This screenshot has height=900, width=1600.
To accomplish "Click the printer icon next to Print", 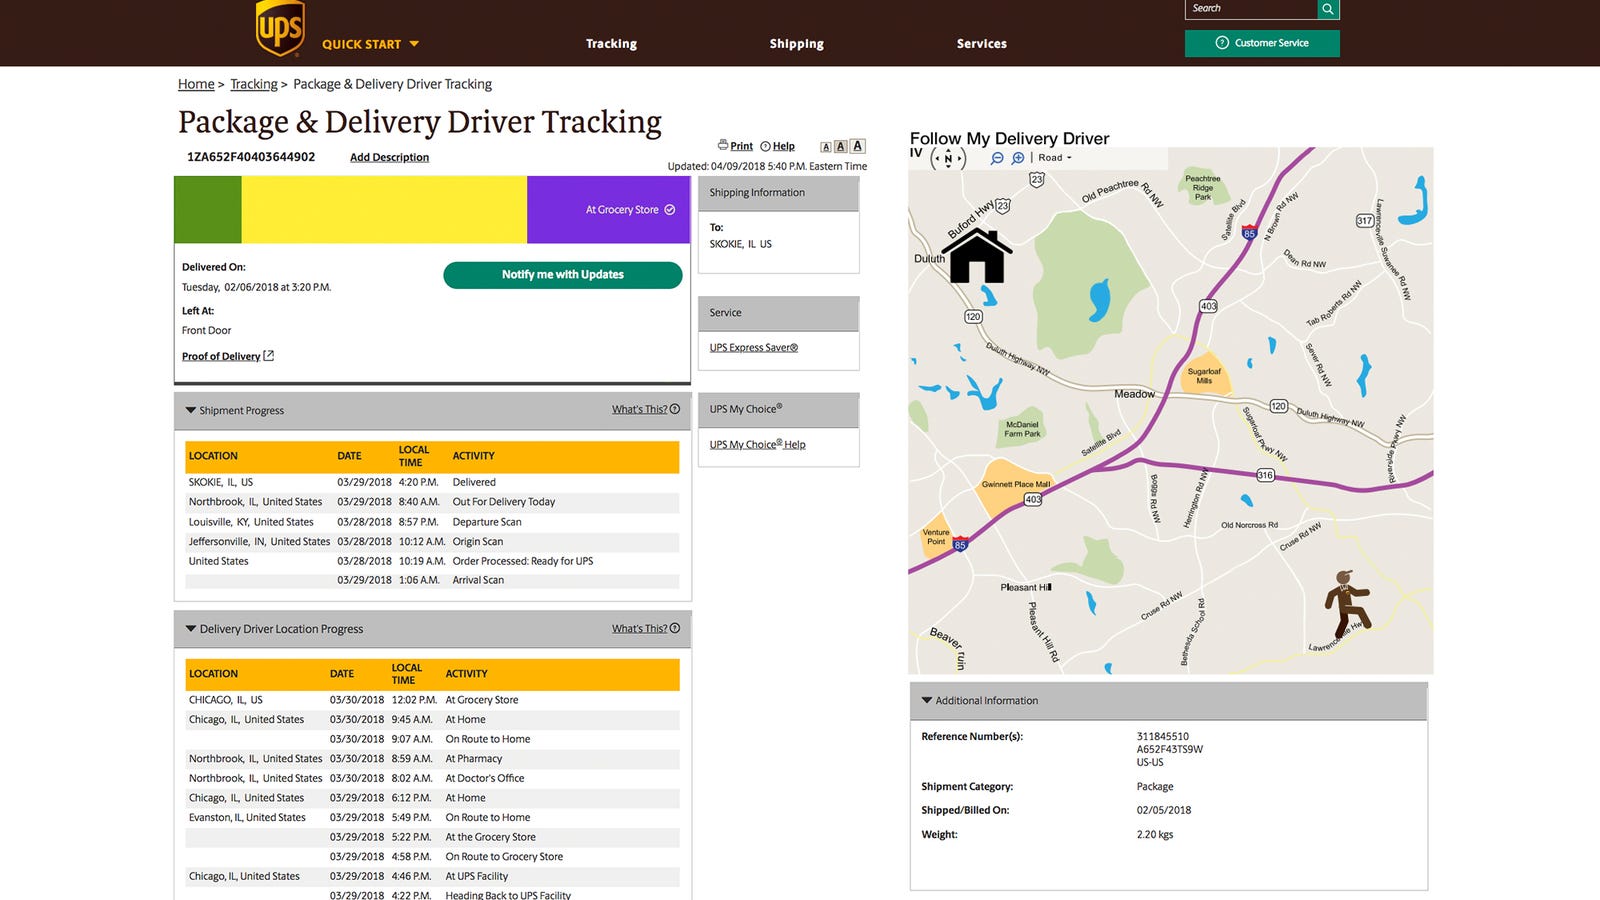I will (723, 145).
